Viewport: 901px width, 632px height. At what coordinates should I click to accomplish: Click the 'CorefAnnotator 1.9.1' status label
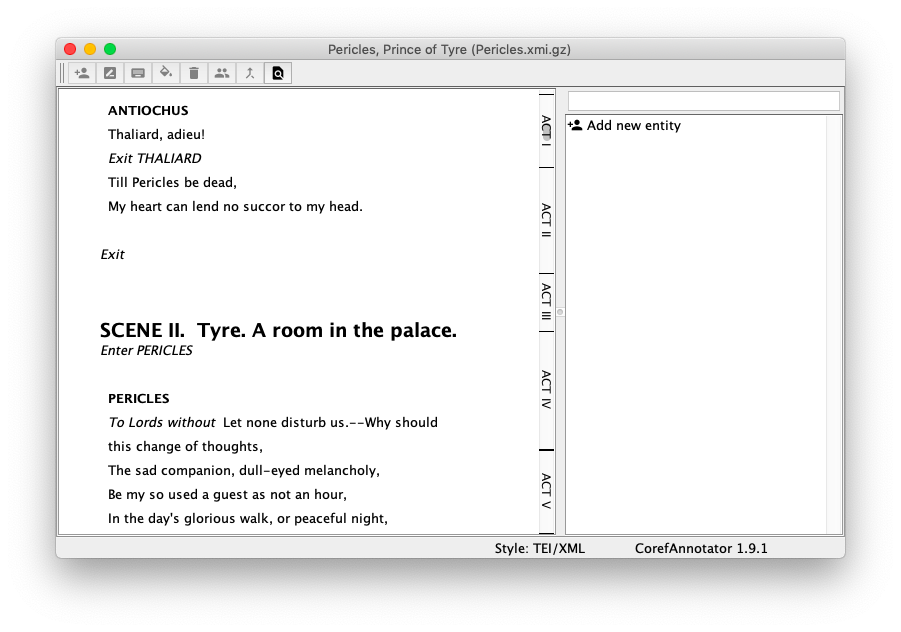pos(701,549)
